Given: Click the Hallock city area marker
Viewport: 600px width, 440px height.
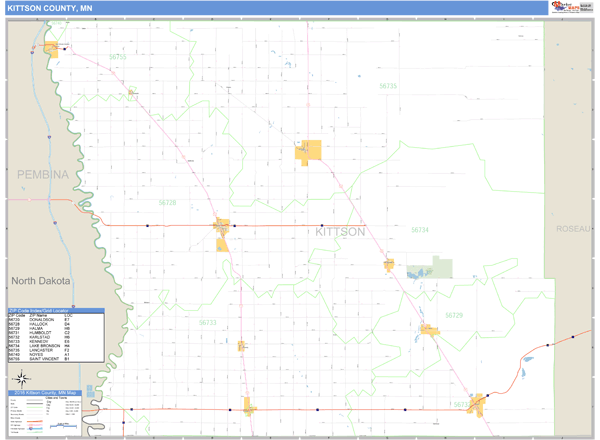Looking at the screenshot, I should (221, 231).
